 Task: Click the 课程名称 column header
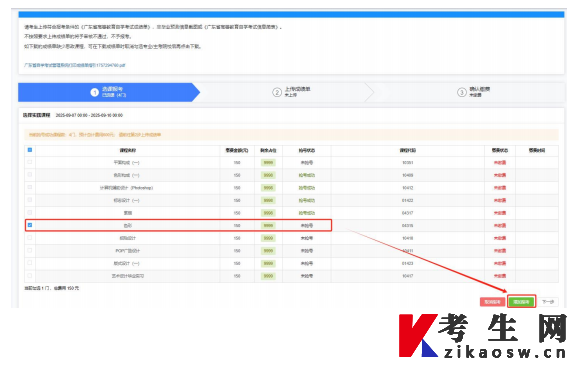tap(127, 150)
